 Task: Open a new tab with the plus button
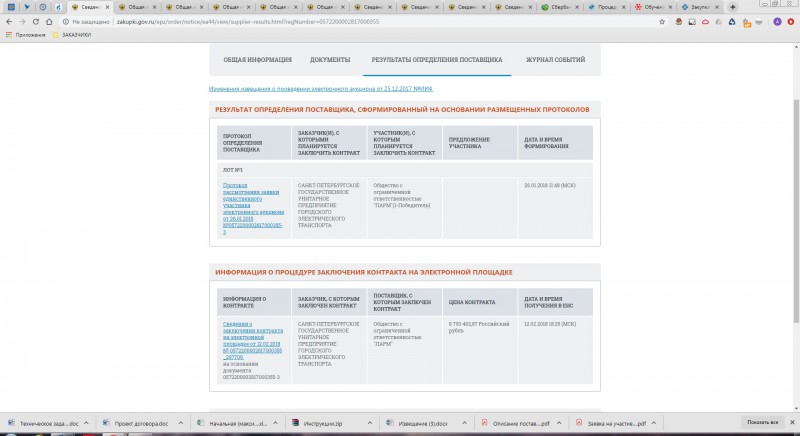(x=733, y=7)
